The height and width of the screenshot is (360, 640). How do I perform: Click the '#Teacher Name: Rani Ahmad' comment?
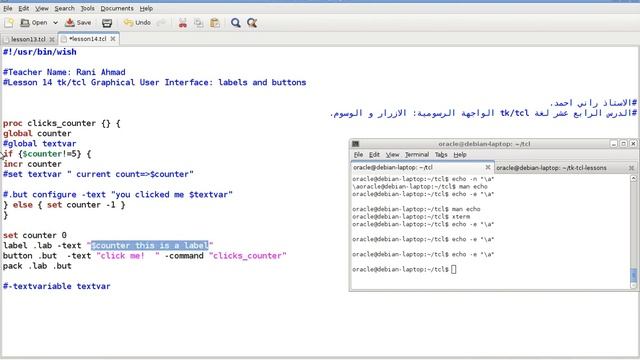64,72
